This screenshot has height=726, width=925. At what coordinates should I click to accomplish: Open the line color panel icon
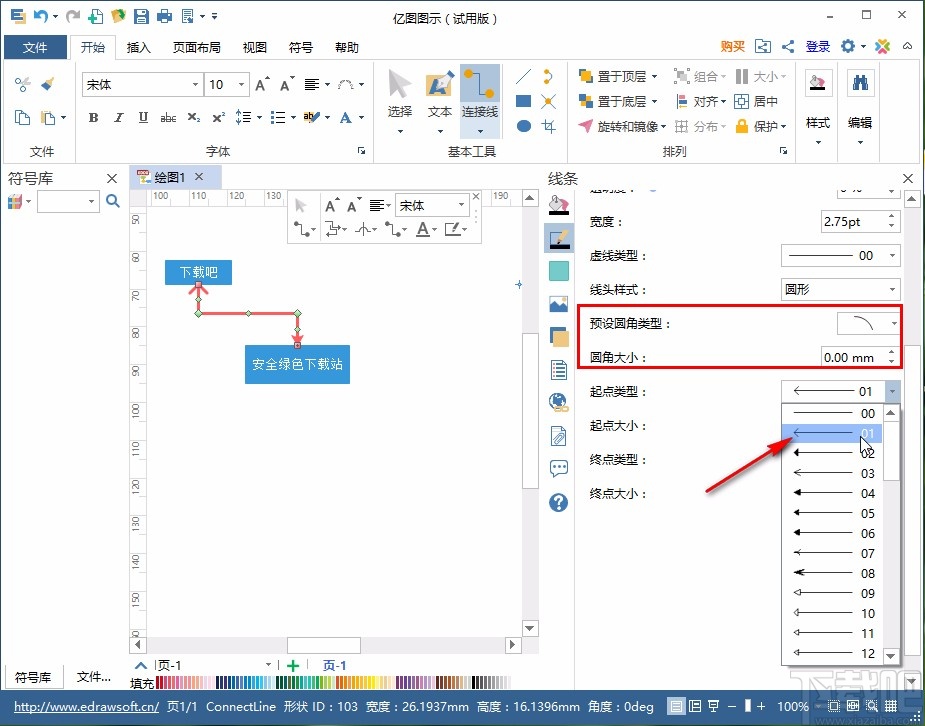click(x=559, y=238)
